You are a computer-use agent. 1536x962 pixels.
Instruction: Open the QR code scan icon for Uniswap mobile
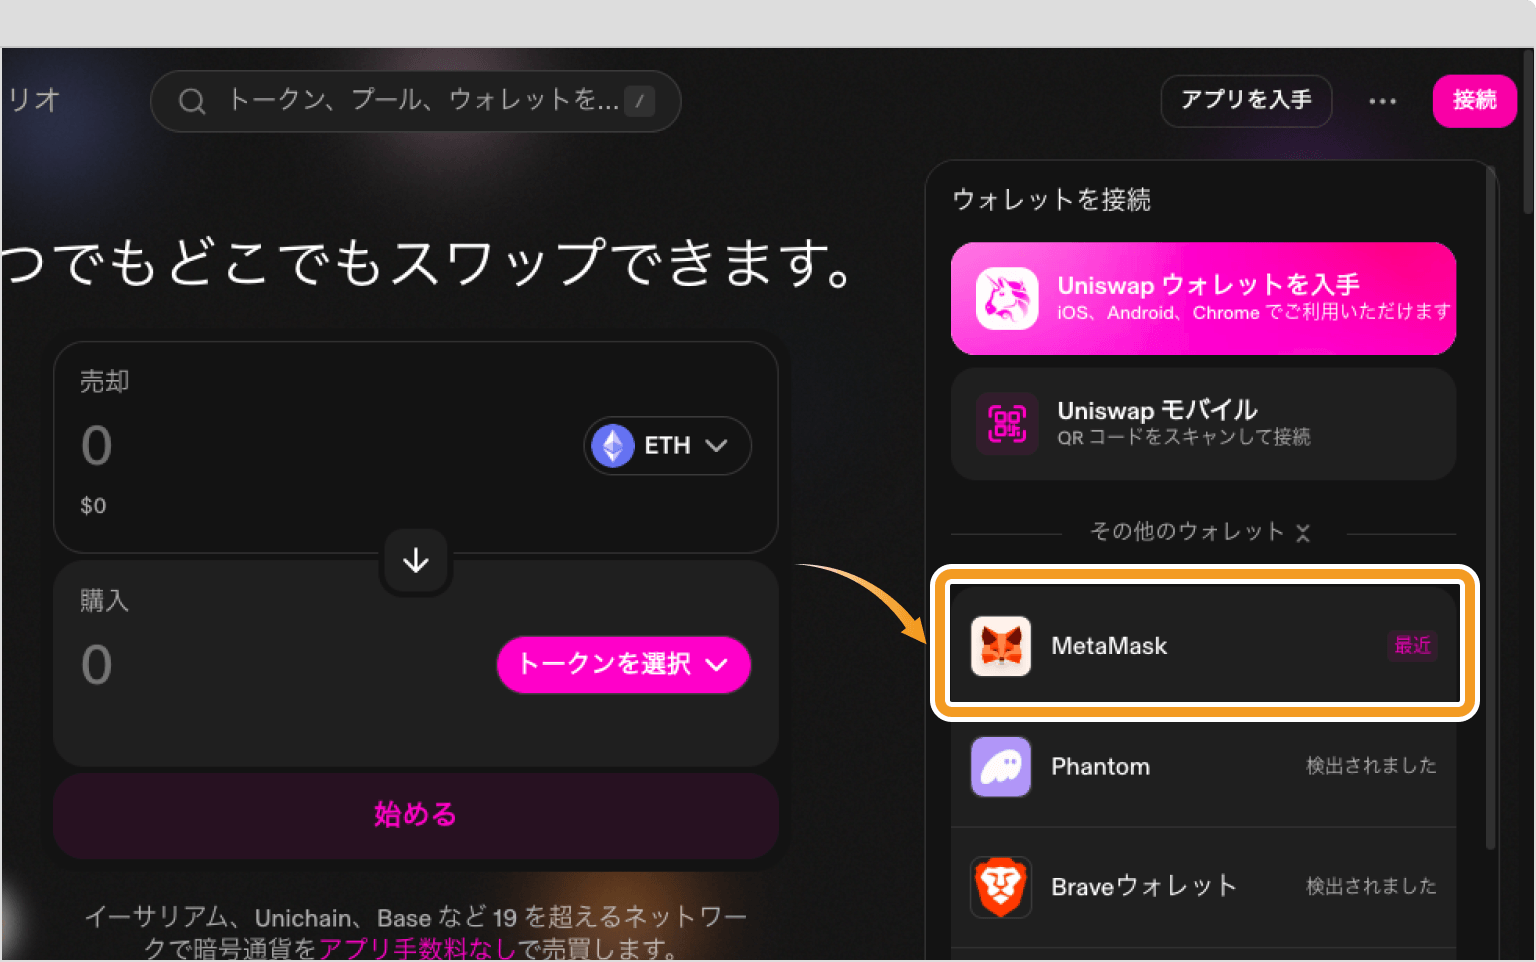1007,424
